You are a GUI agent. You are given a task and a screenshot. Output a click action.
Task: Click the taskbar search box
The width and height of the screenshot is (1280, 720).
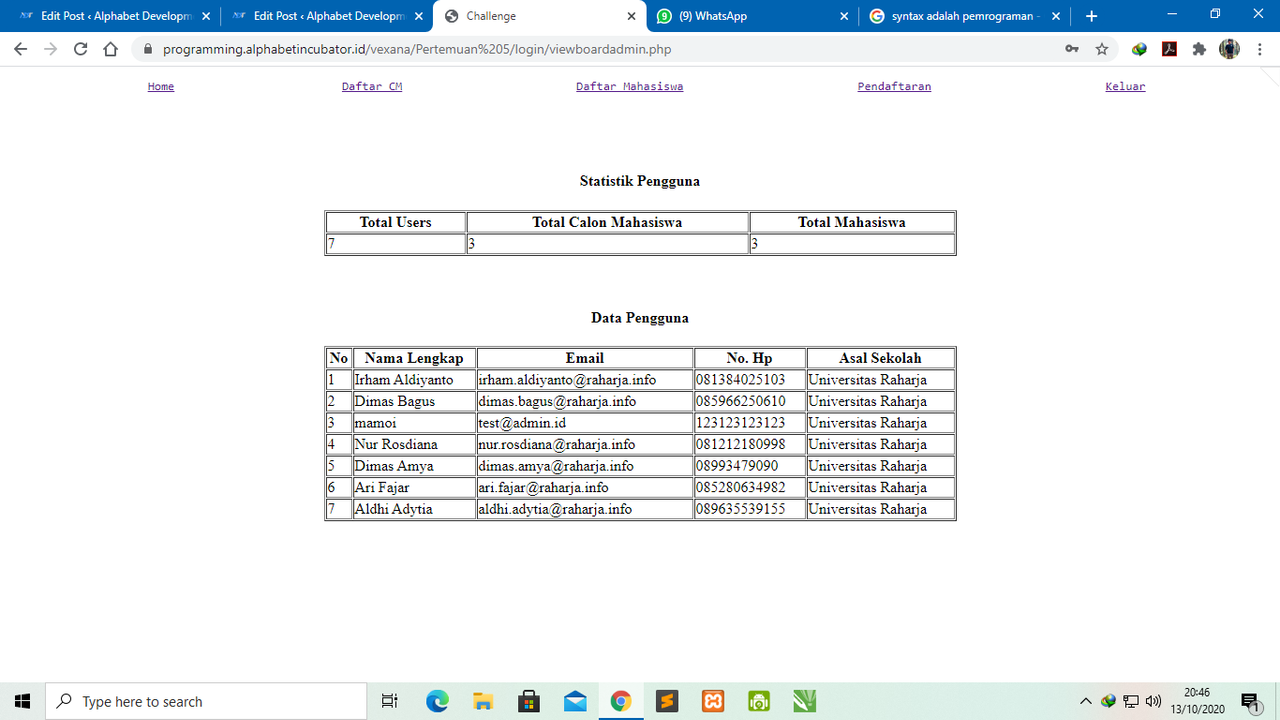206,701
